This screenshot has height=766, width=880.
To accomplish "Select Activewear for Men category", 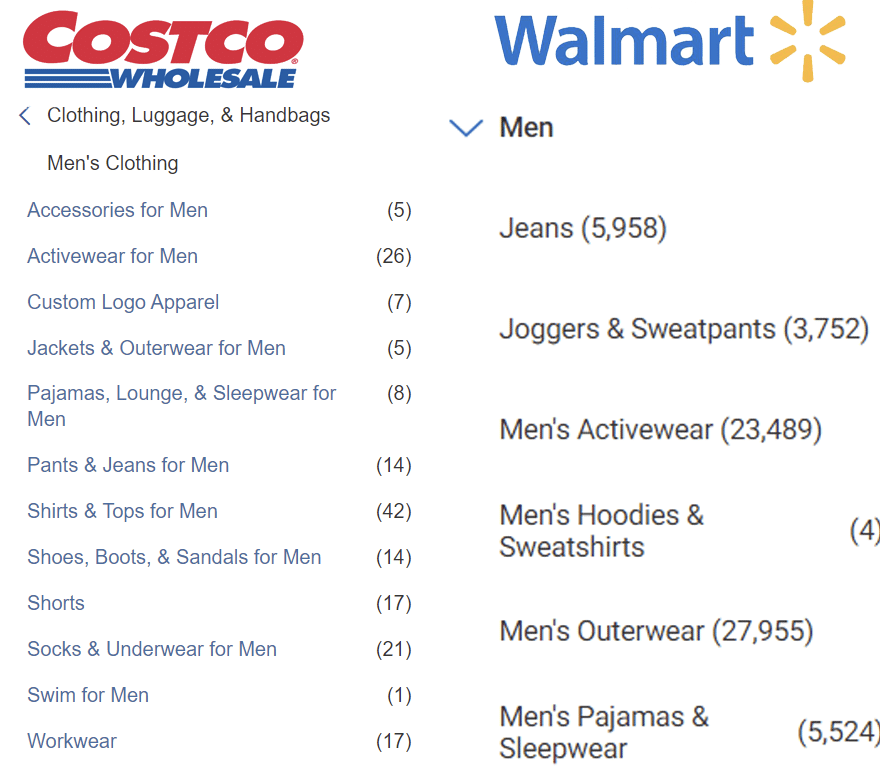I will click(x=112, y=256).
